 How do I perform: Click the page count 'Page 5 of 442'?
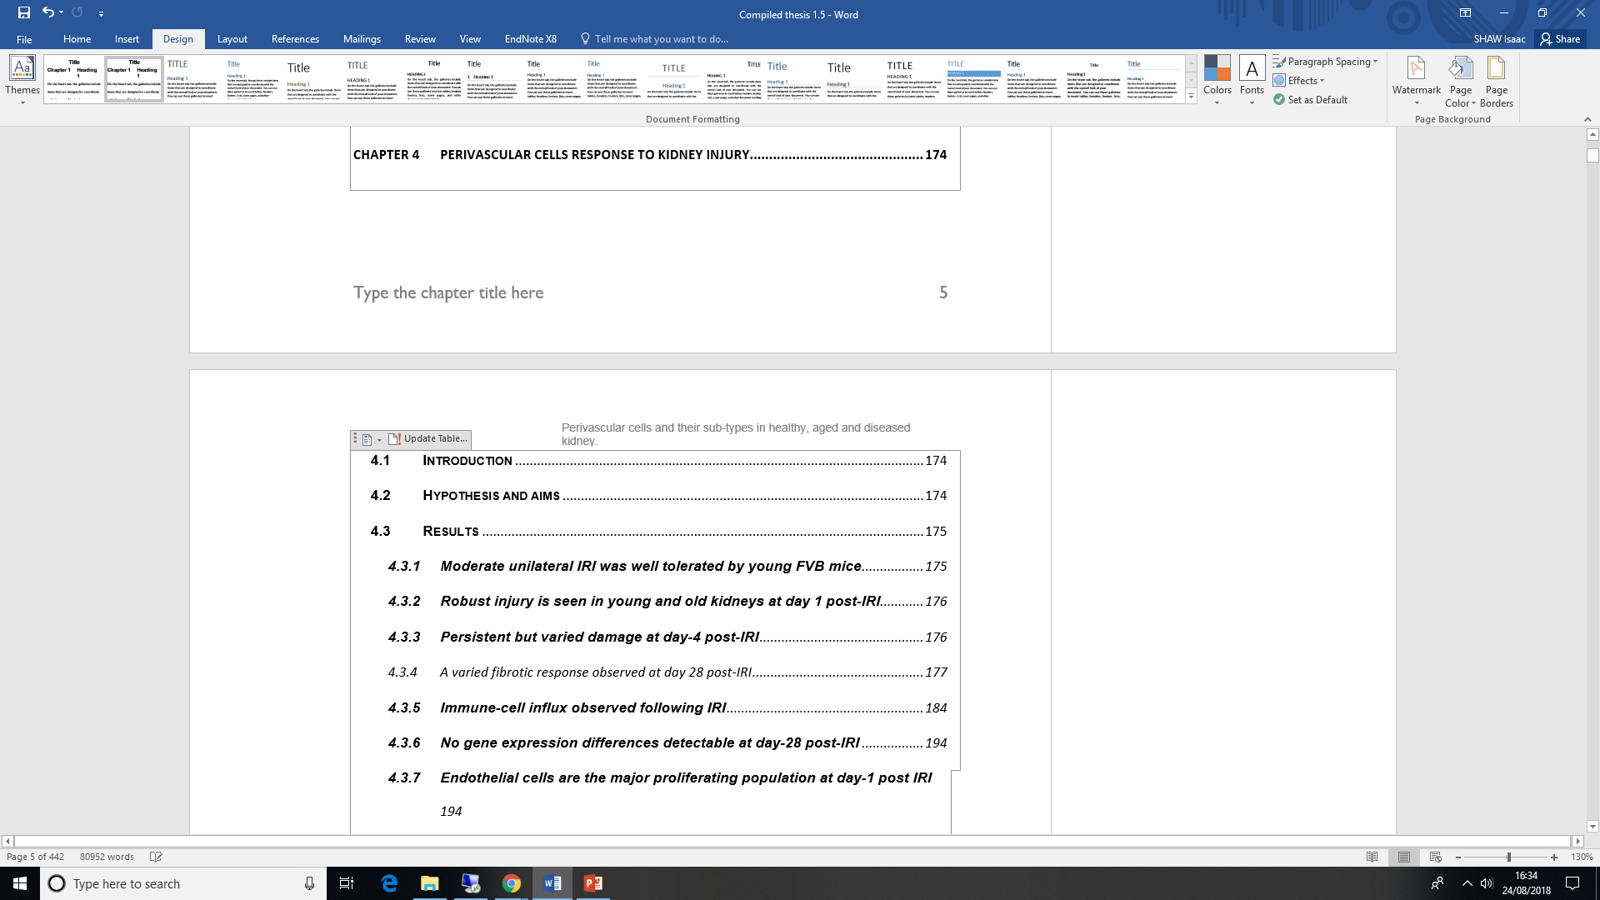click(x=35, y=857)
